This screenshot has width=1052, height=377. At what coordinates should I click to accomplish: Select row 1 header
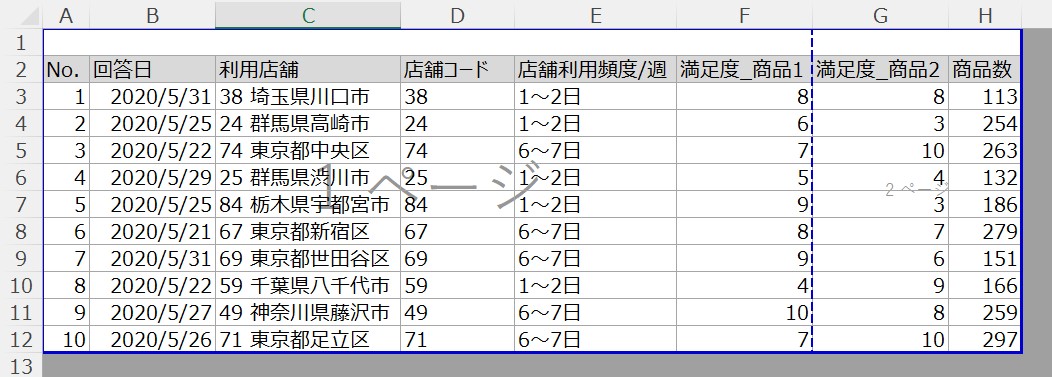[x=21, y=43]
